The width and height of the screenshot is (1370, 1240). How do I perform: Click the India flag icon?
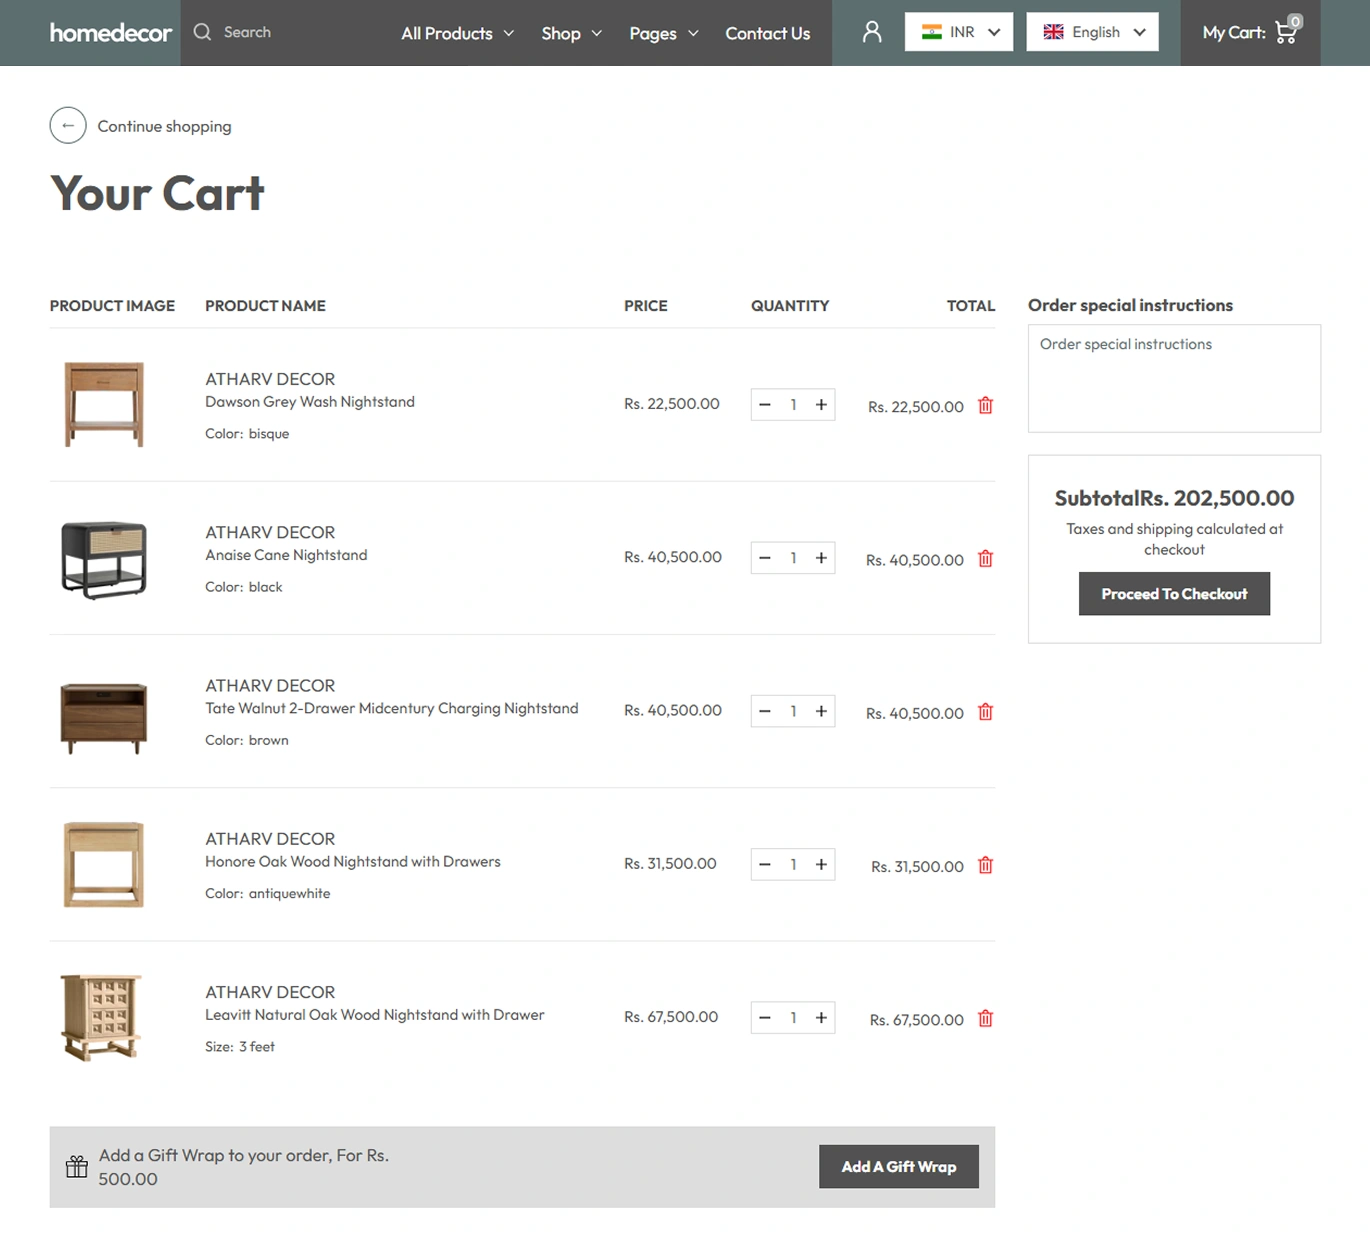tap(932, 32)
